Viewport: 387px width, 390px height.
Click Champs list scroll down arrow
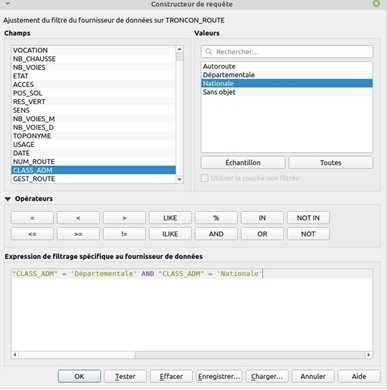click(180, 180)
